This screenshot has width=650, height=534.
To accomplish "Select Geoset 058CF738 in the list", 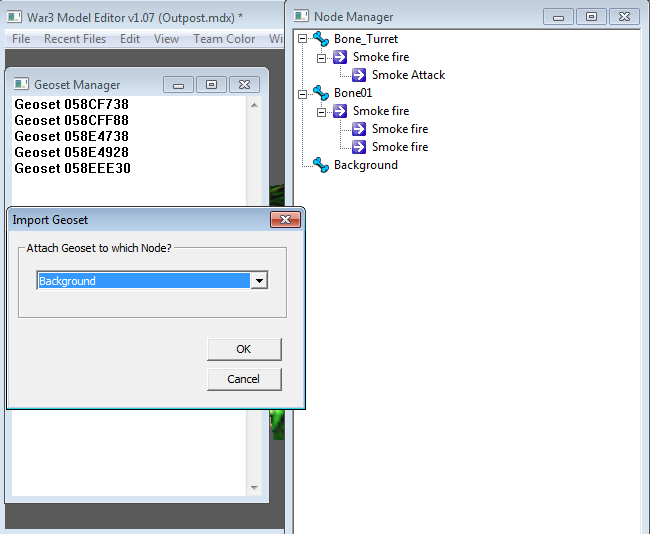I will pyautogui.click(x=72, y=104).
